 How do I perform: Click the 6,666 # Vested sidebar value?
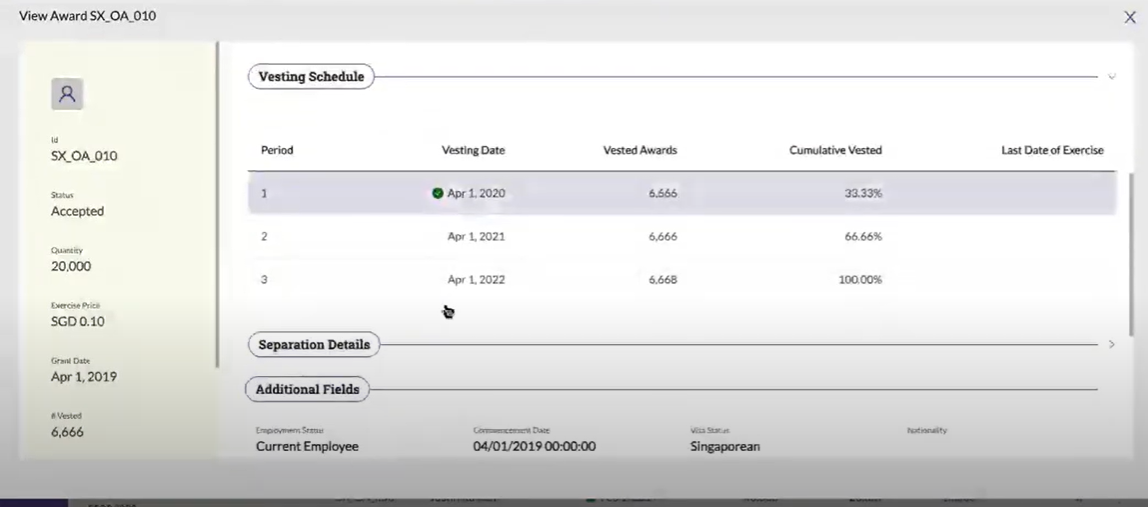pos(67,432)
